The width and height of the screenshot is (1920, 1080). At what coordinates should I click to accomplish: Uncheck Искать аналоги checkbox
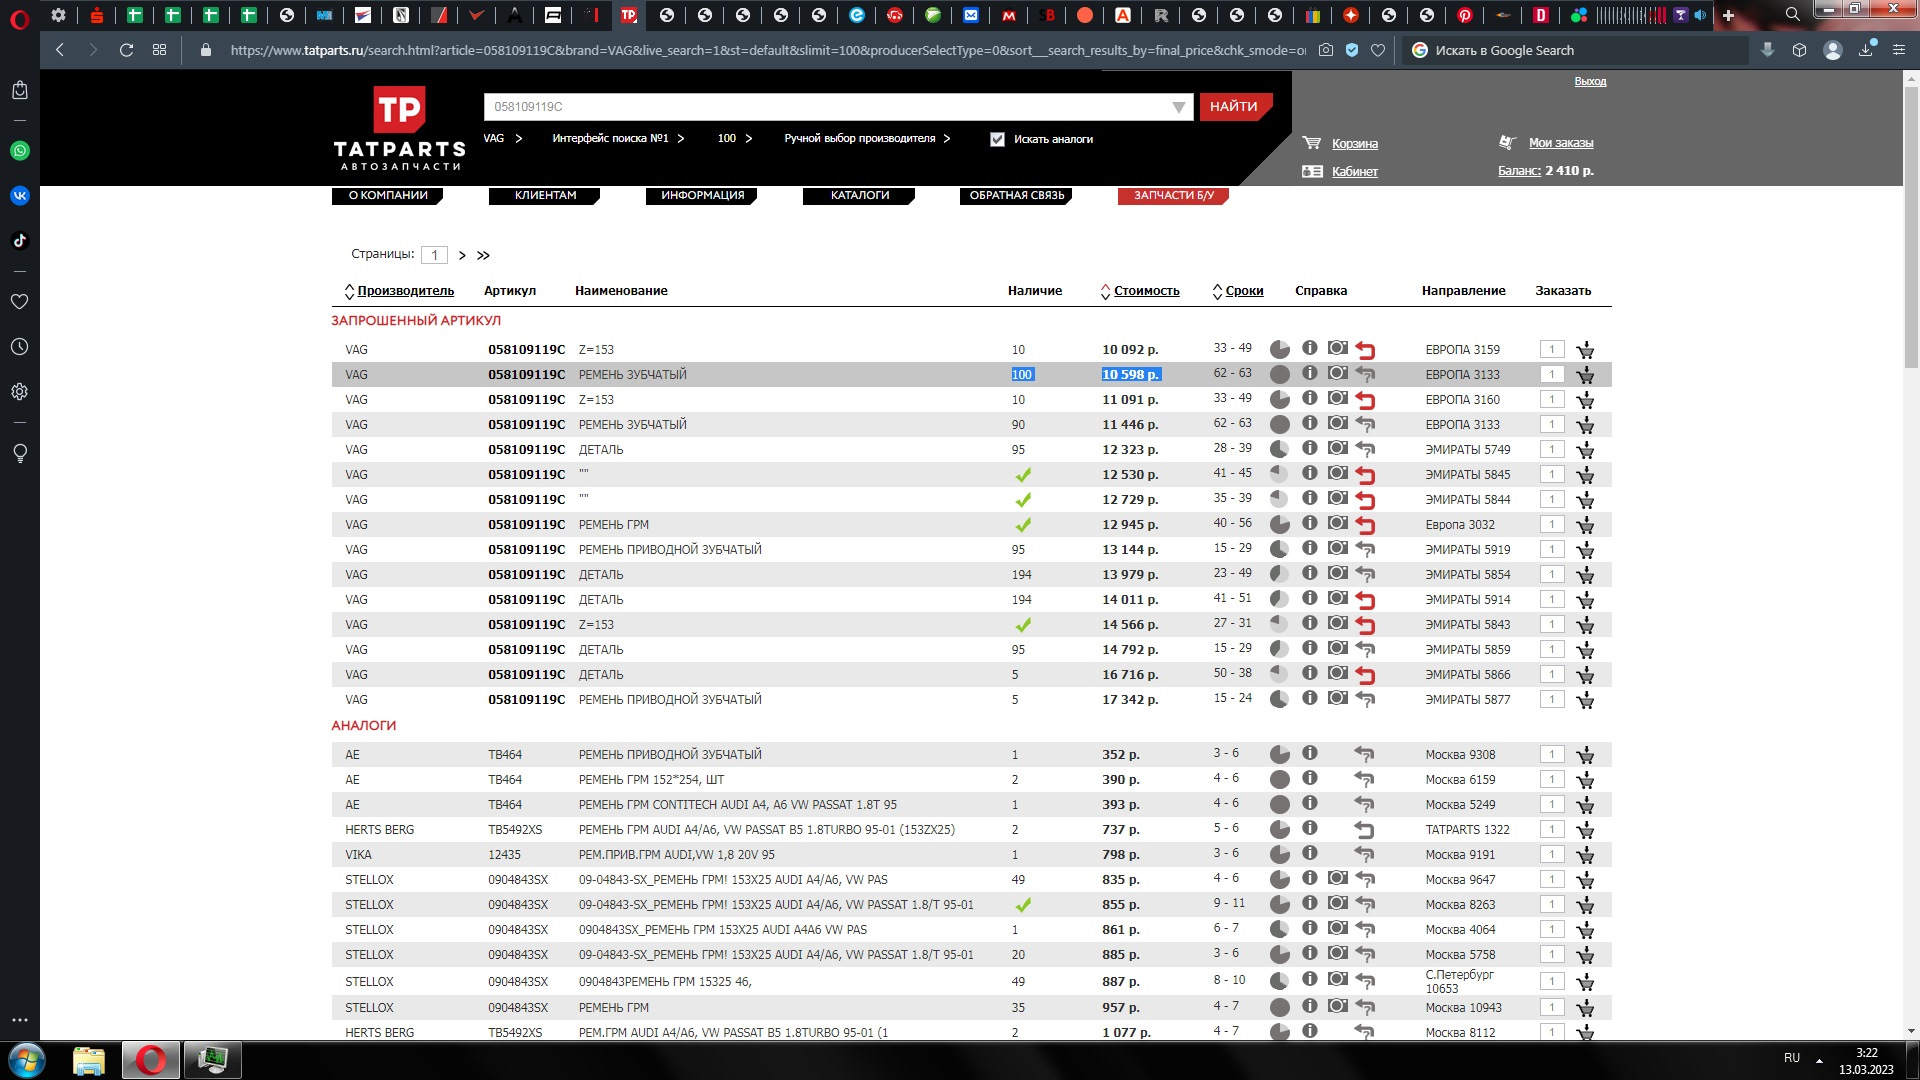(997, 139)
